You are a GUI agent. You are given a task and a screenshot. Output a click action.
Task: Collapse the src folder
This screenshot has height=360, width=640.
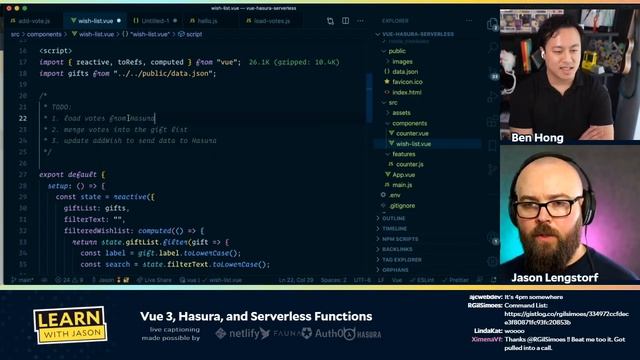[x=393, y=102]
